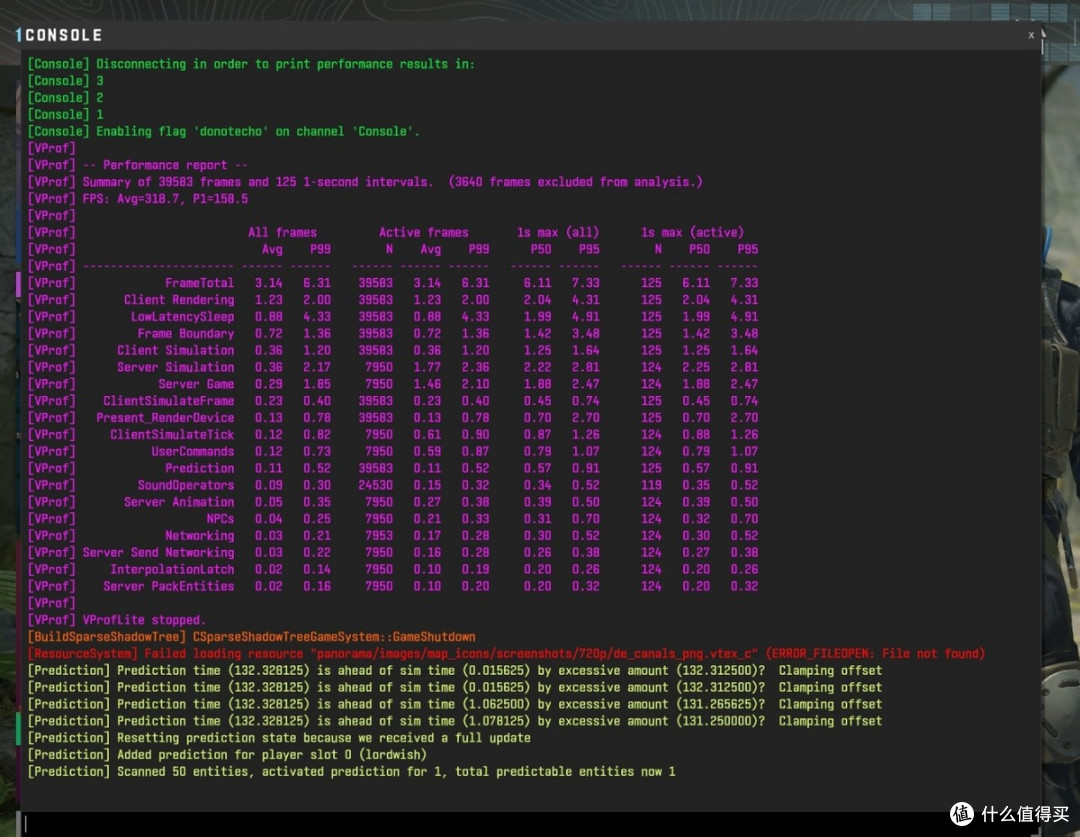The height and width of the screenshot is (837, 1080).
Task: Select the ClientSimulateFrame row label
Action: point(169,401)
